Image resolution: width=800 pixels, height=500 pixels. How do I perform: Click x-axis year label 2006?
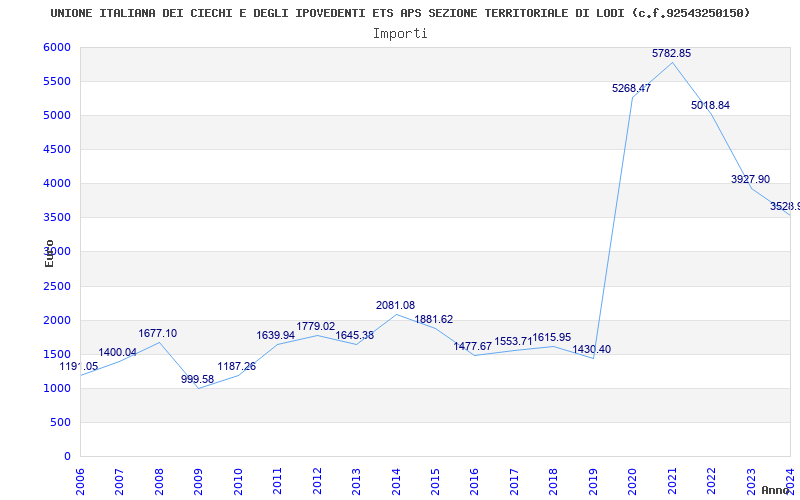pyautogui.click(x=80, y=481)
